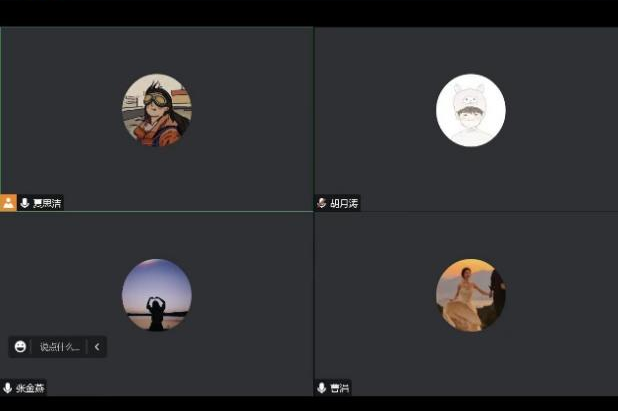The width and height of the screenshot is (619, 412).
Task: Click the white cartoon boy avatar
Action: (471, 110)
